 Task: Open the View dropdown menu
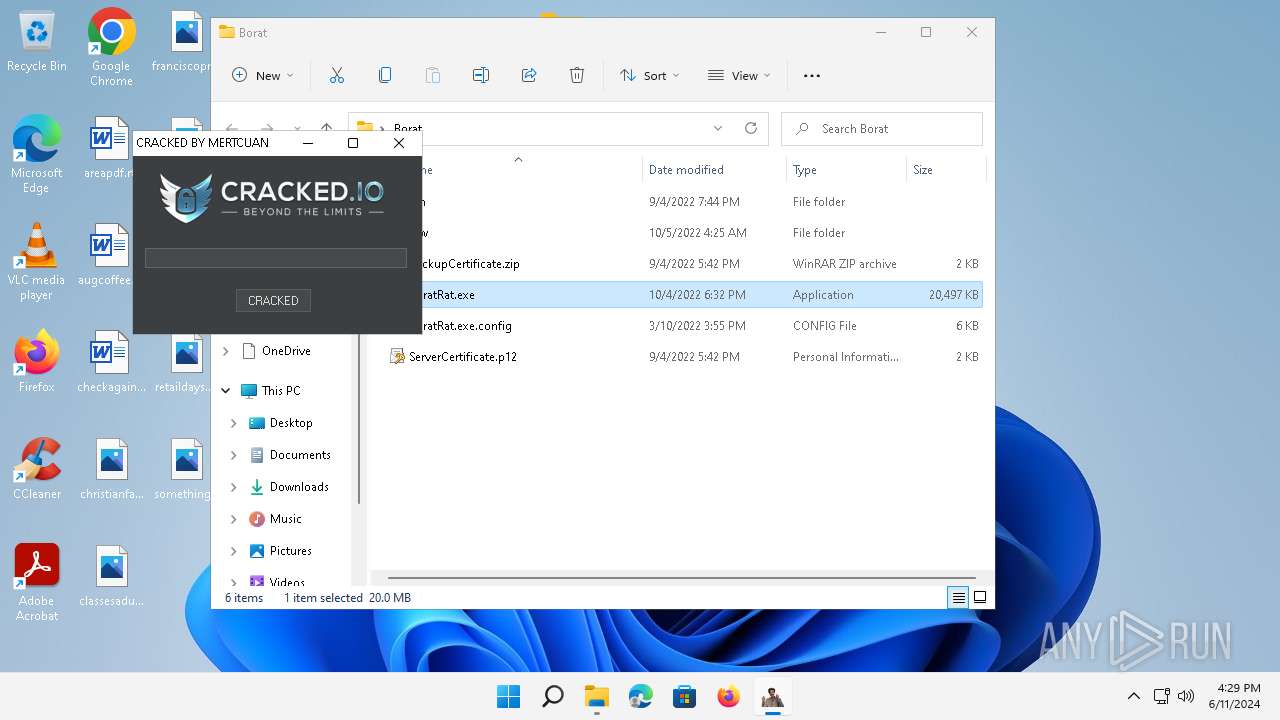tap(739, 75)
